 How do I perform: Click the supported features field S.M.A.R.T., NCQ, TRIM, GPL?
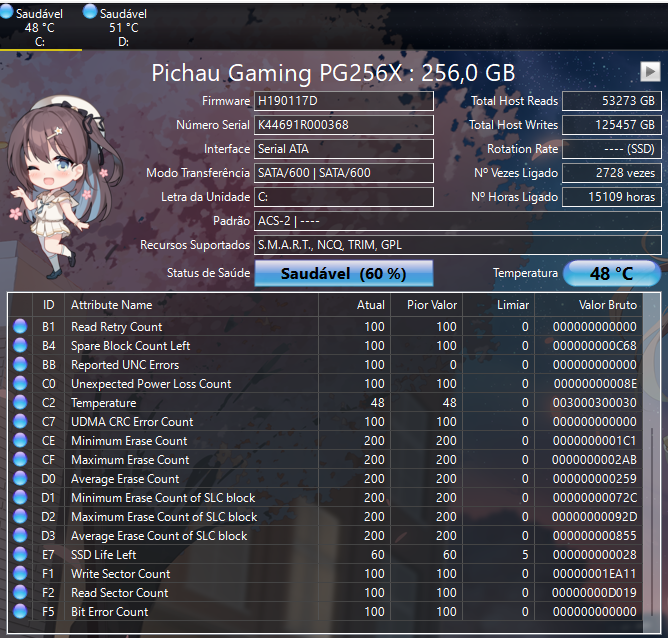458,245
